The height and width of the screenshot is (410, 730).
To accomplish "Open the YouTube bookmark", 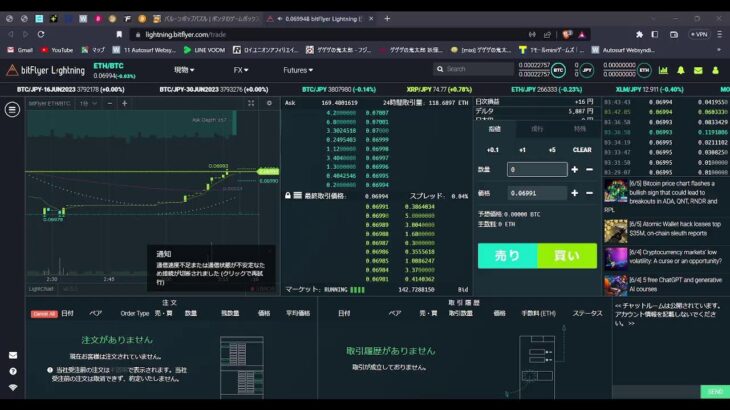I will click(57, 50).
